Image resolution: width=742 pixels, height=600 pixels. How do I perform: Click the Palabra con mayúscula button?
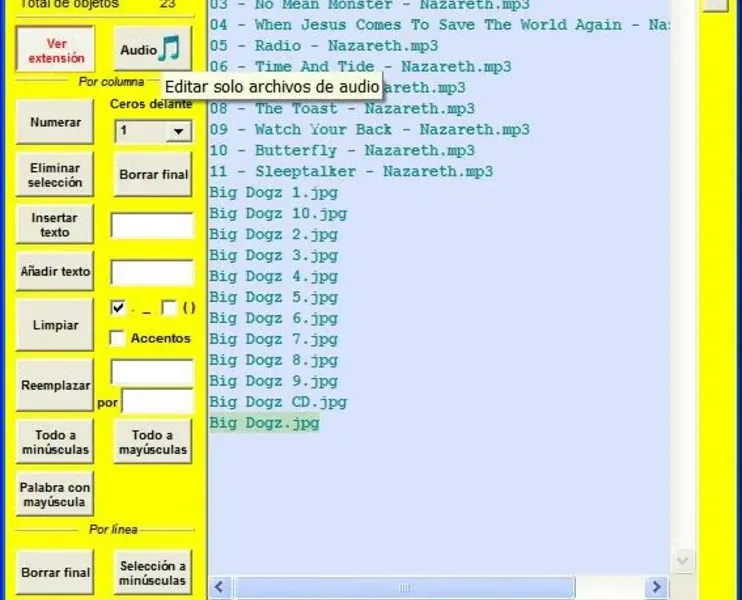55,494
